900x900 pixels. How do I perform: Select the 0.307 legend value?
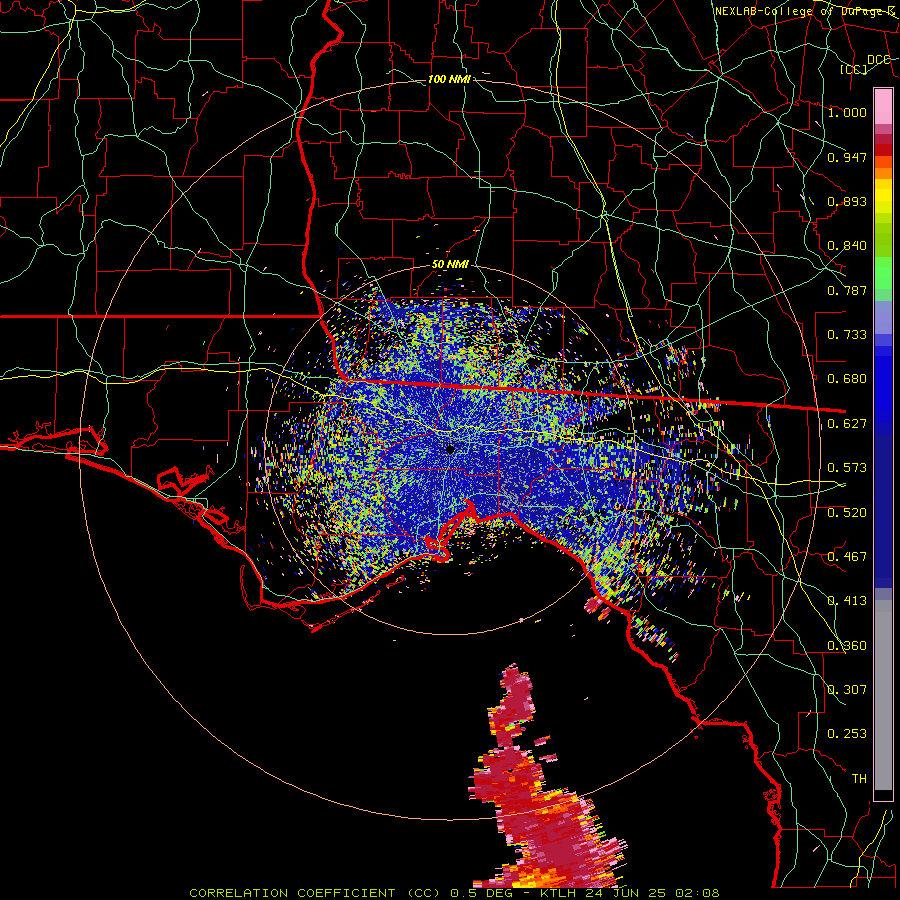[847, 690]
